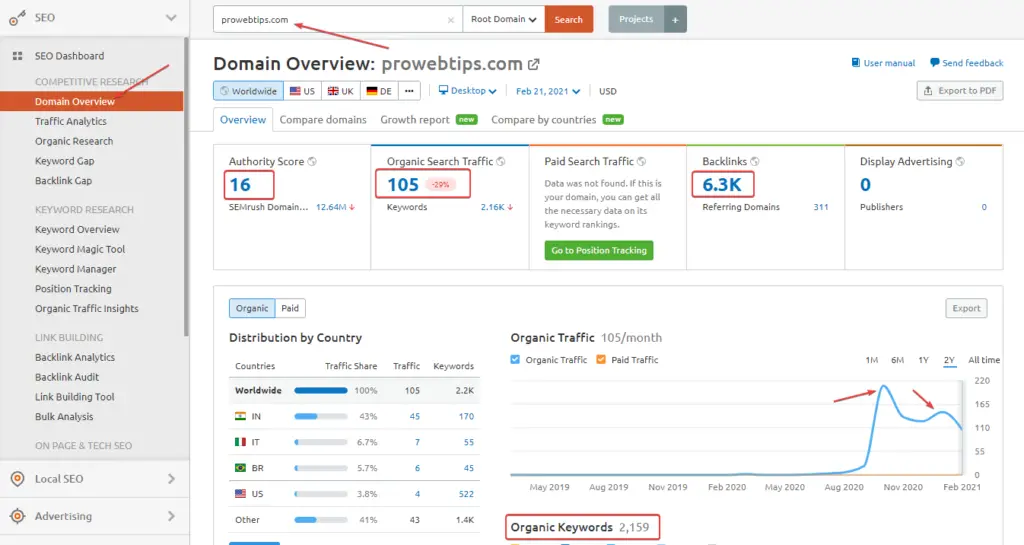Click the SEO key icon in sidebar
Screen dimensions: 1024x545
pos(17,18)
